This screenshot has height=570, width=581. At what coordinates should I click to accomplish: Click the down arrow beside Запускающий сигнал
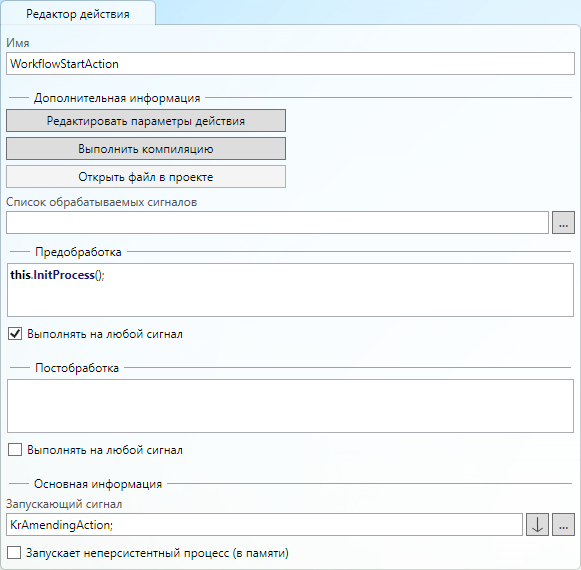pos(537,524)
